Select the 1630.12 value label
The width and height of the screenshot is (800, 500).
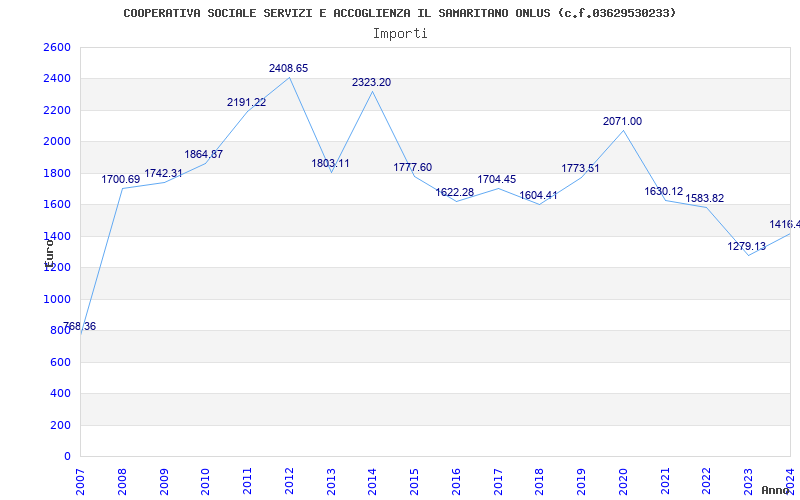click(664, 192)
